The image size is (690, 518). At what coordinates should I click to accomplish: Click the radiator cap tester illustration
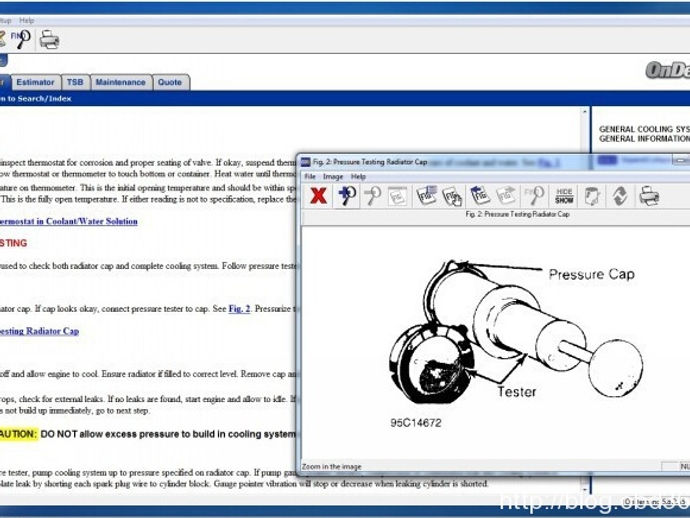point(516,332)
